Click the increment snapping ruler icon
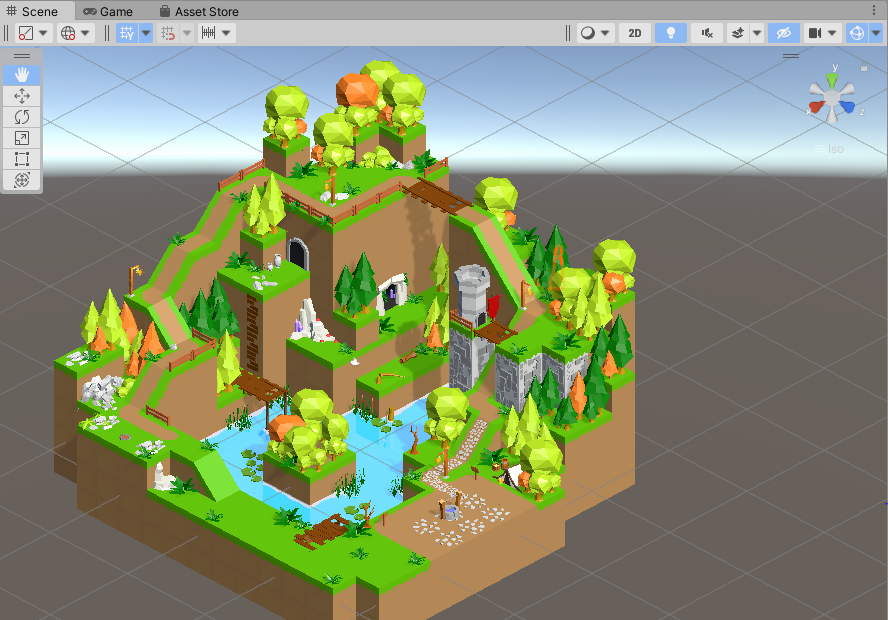Viewport: 888px width, 620px height. click(x=208, y=33)
